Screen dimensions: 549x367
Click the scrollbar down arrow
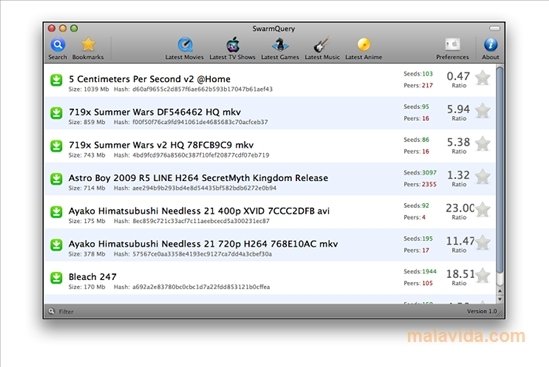click(500, 299)
